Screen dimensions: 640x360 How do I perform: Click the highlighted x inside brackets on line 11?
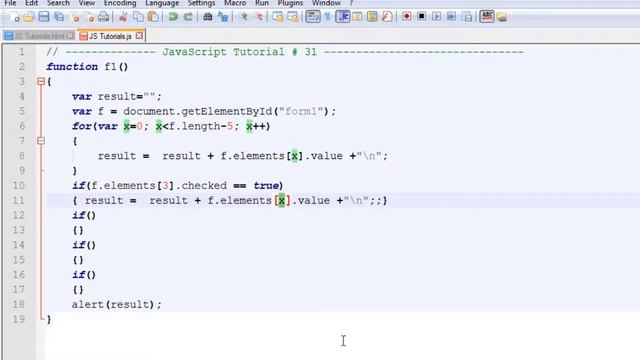pyautogui.click(x=282, y=200)
